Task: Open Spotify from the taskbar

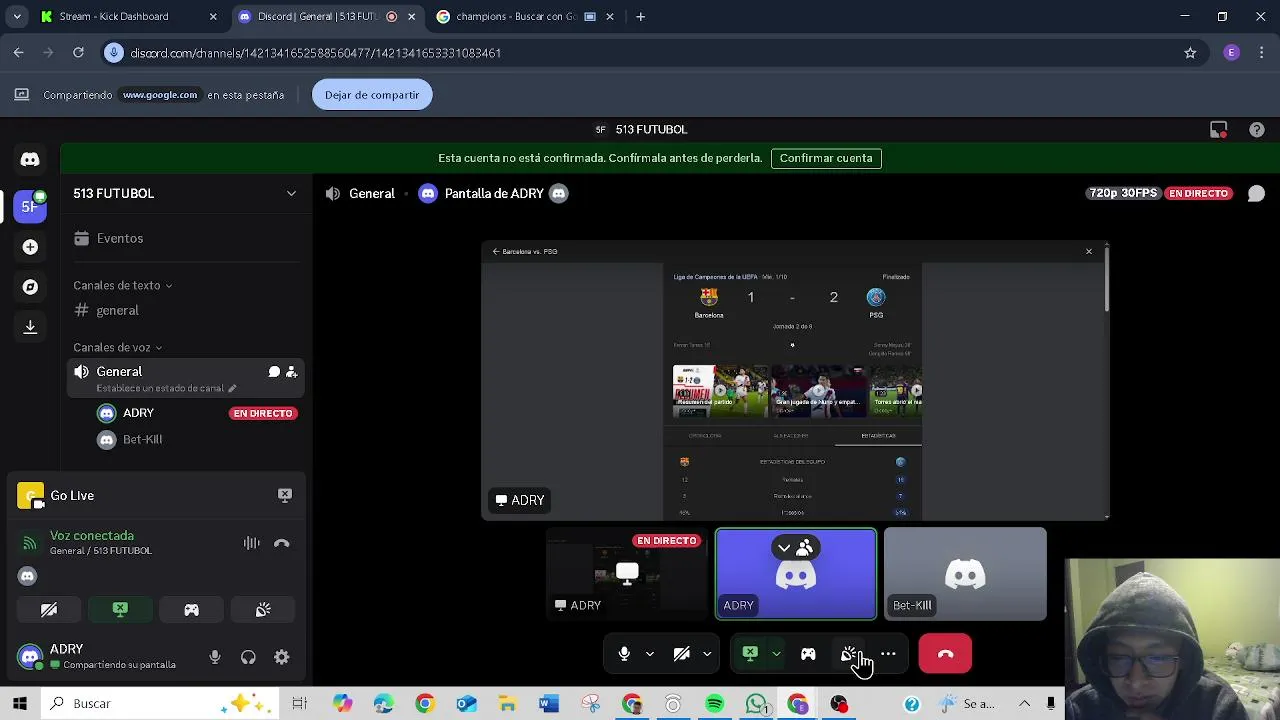Action: [714, 704]
